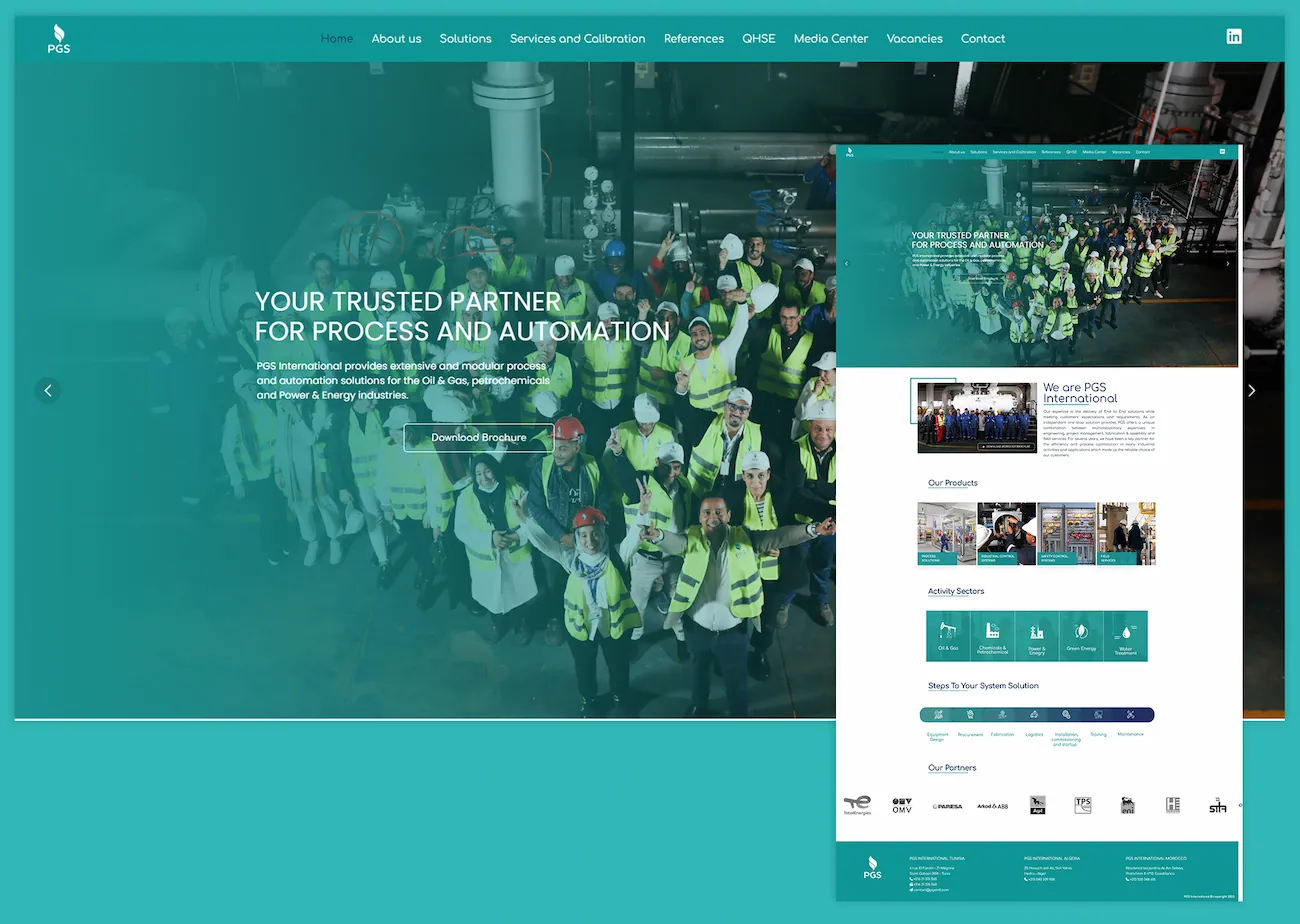
Task: Click the Download Brochure button
Action: click(478, 438)
